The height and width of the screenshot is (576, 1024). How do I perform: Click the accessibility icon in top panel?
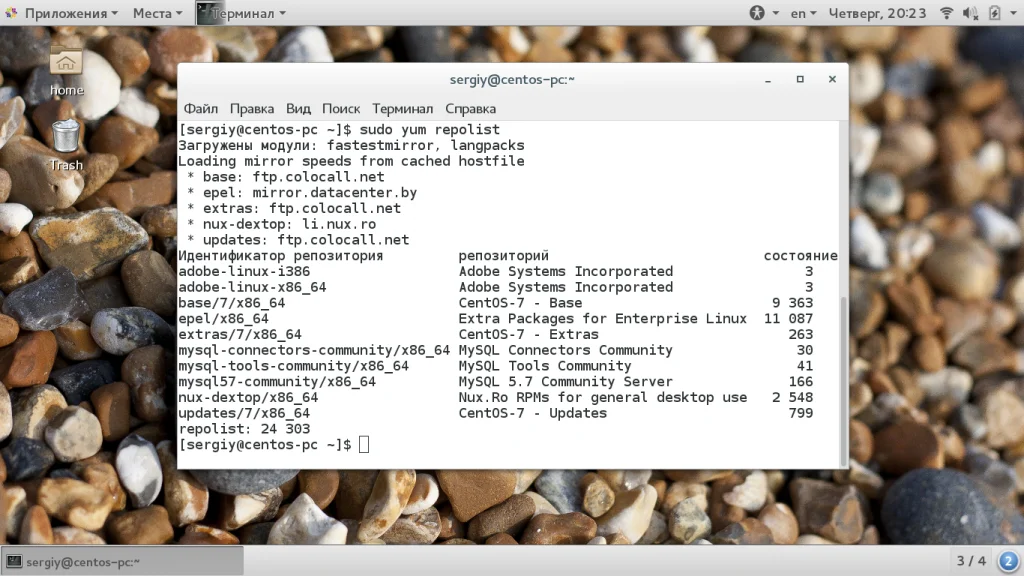(x=757, y=13)
